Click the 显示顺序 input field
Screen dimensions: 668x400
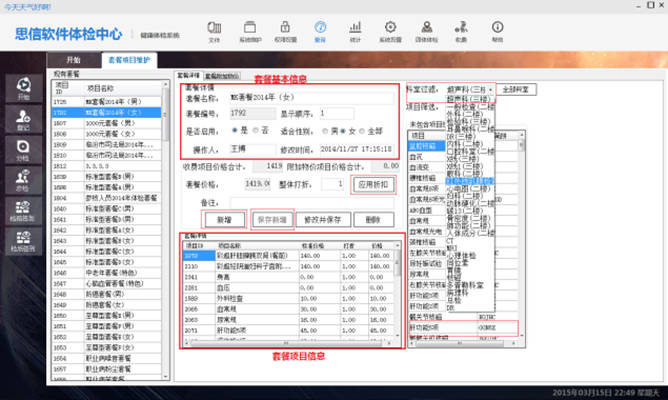336,113
